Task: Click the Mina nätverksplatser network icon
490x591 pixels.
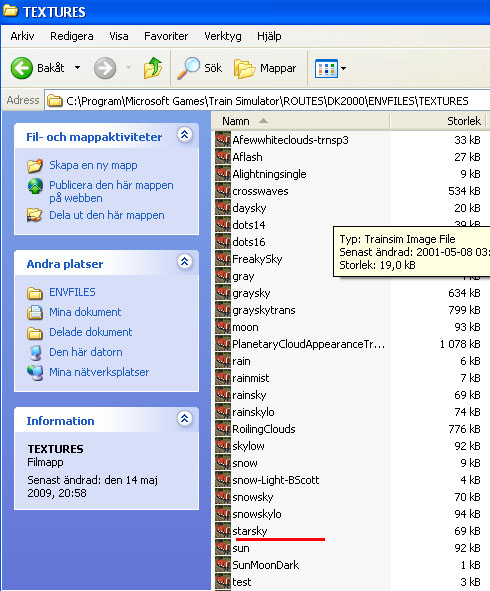Action: tap(35, 372)
